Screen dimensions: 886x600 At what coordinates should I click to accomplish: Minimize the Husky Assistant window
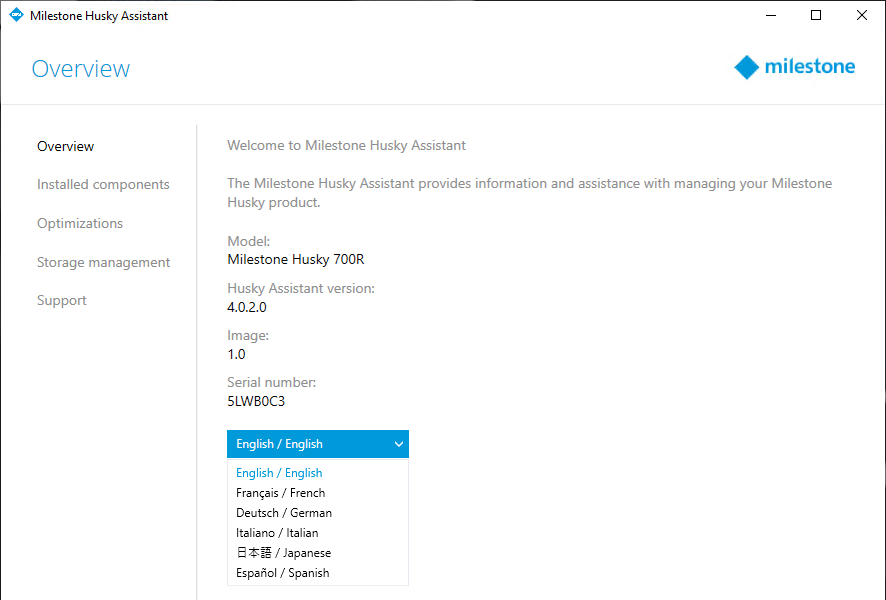tap(770, 15)
